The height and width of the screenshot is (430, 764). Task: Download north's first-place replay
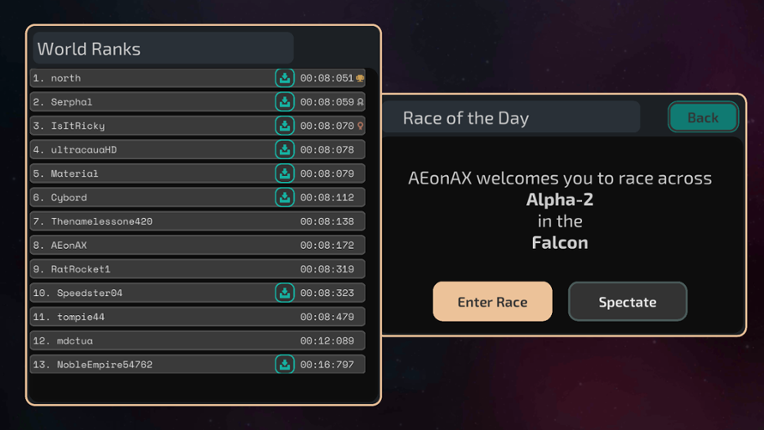[285, 78]
